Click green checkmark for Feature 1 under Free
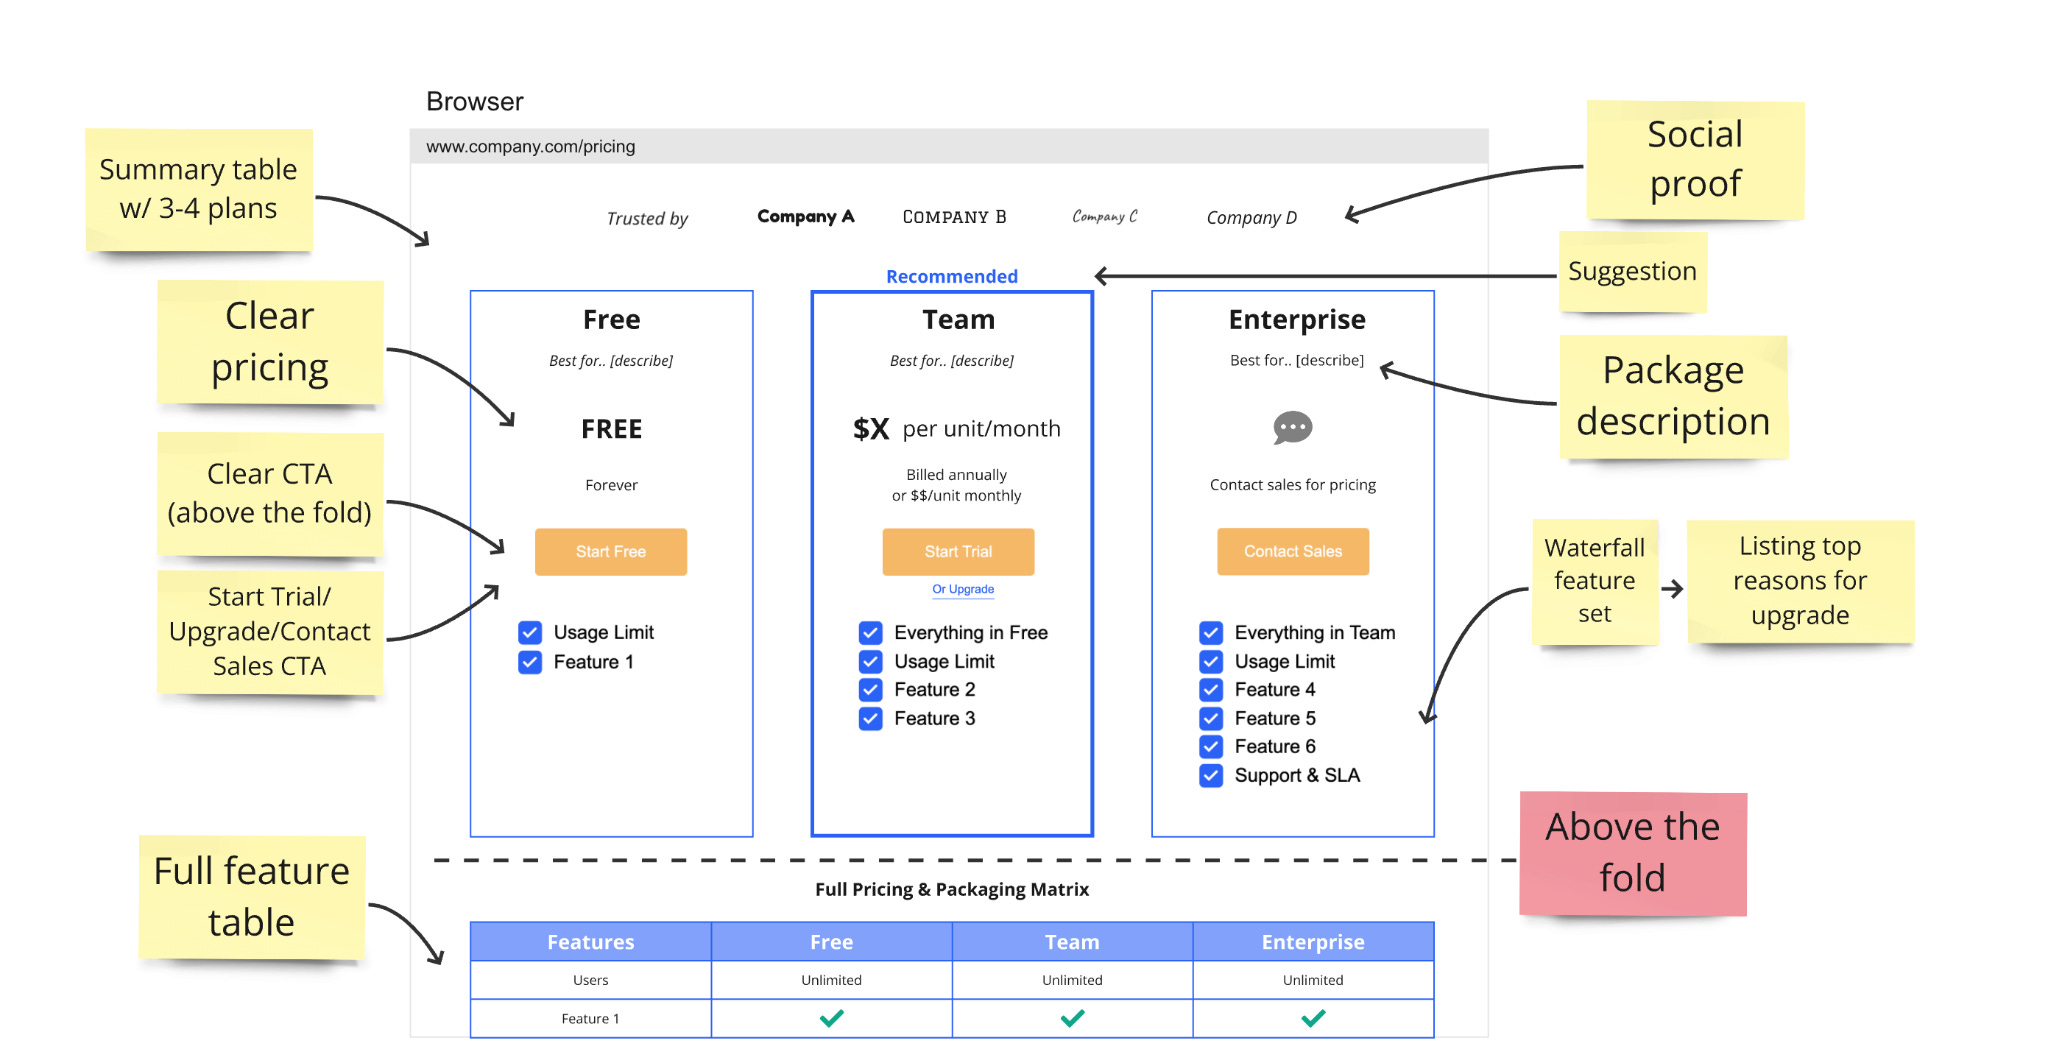The height and width of the screenshot is (1051, 2048). pyautogui.click(x=831, y=1018)
